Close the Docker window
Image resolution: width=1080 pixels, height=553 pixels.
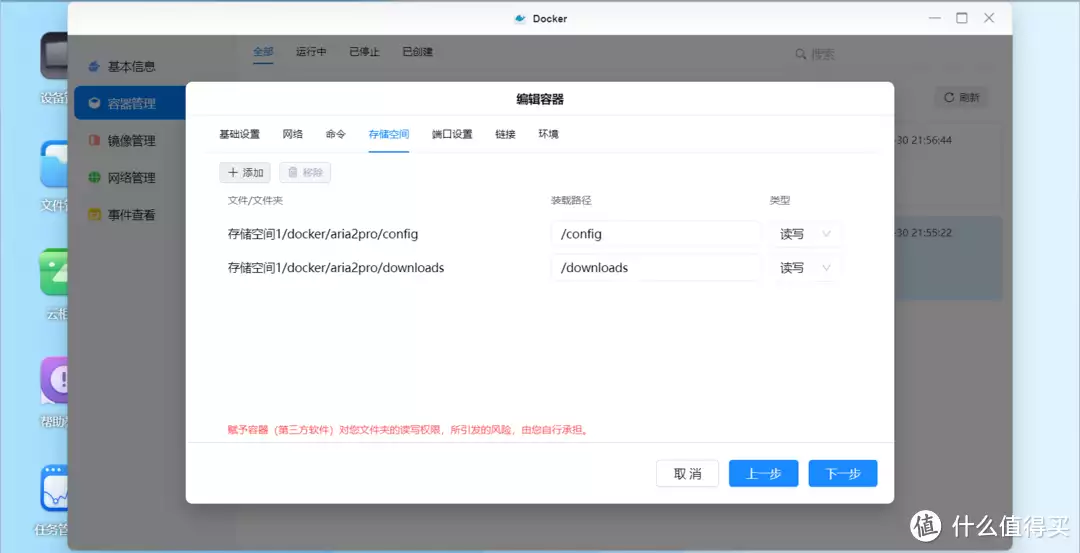click(x=989, y=19)
